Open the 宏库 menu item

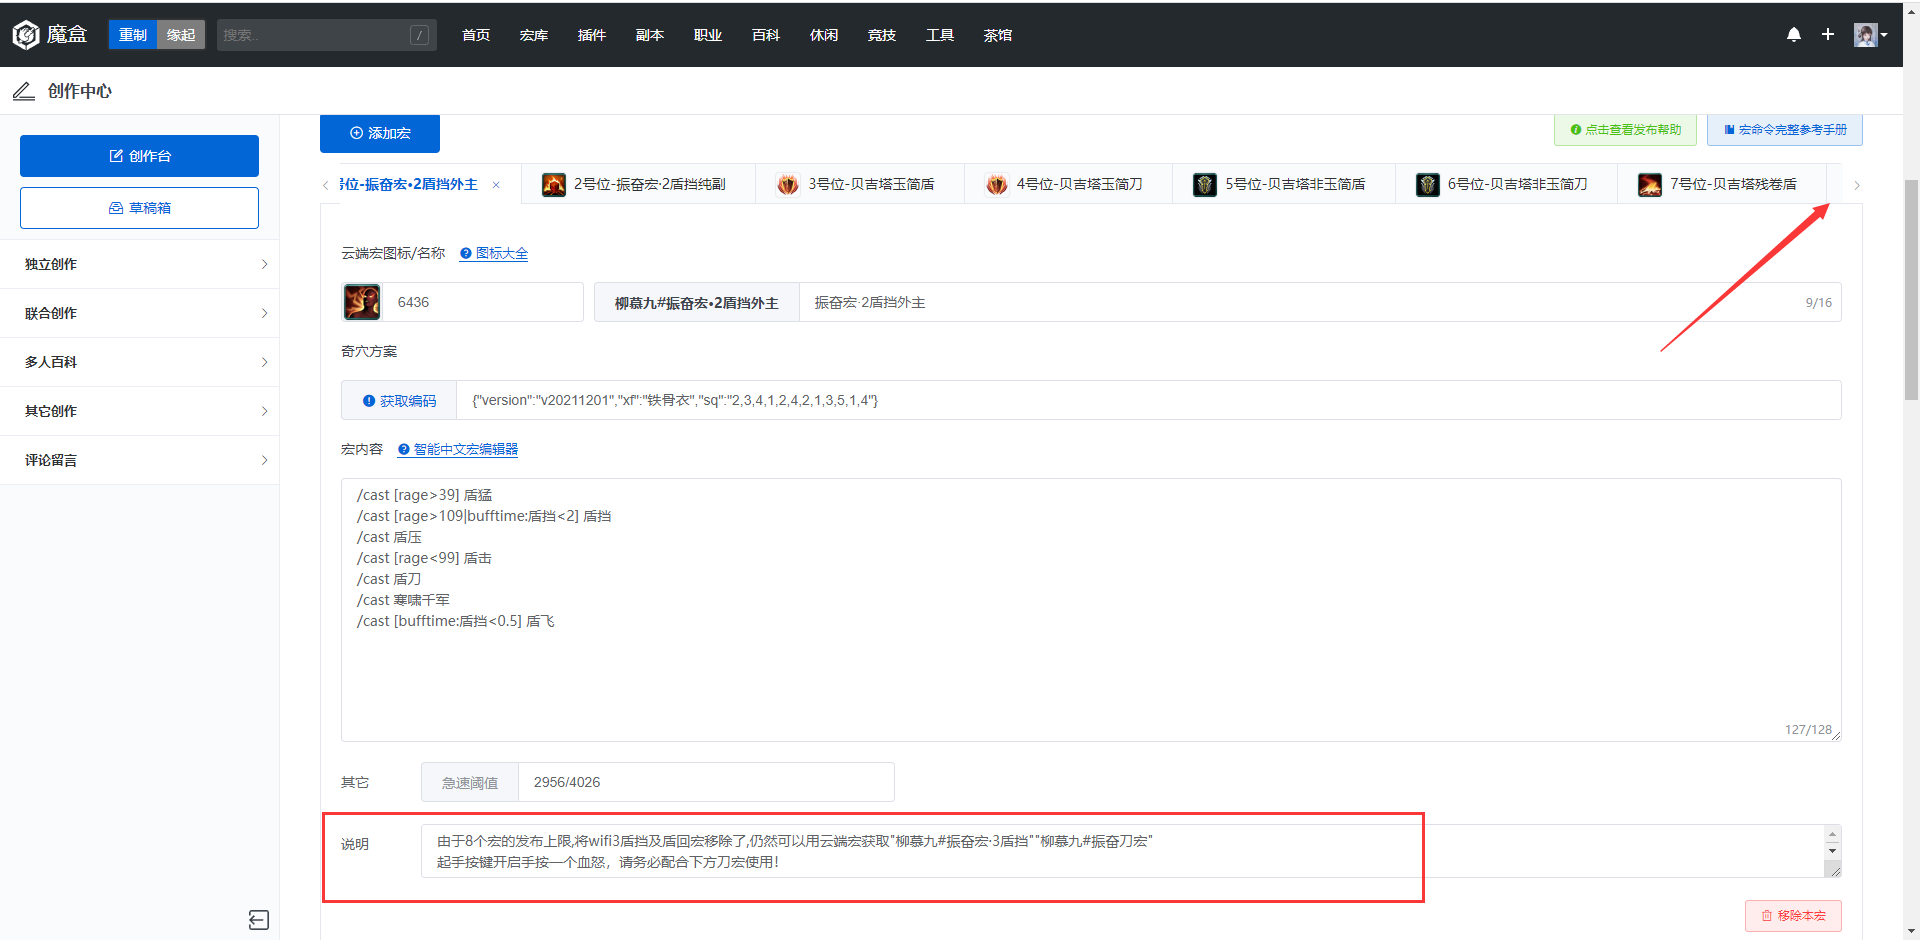click(x=533, y=34)
